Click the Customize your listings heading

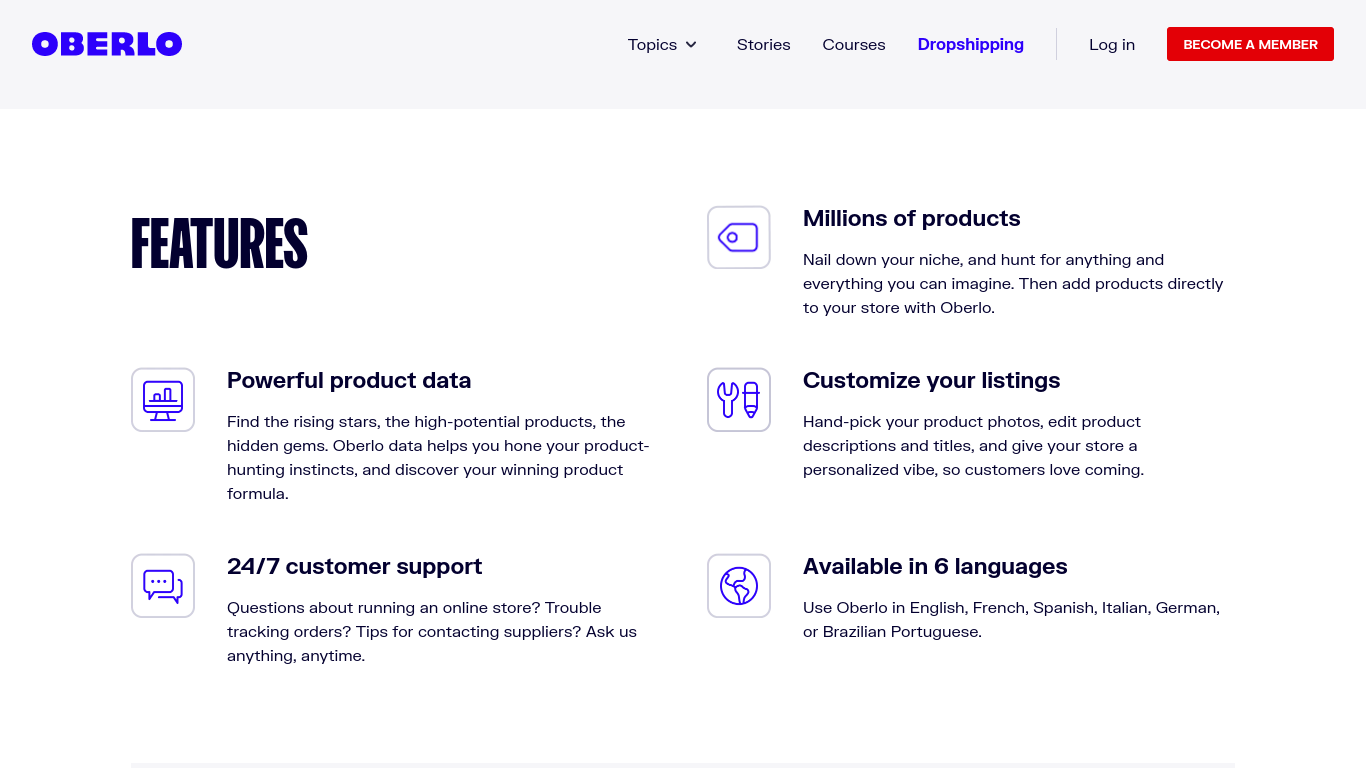[931, 381]
